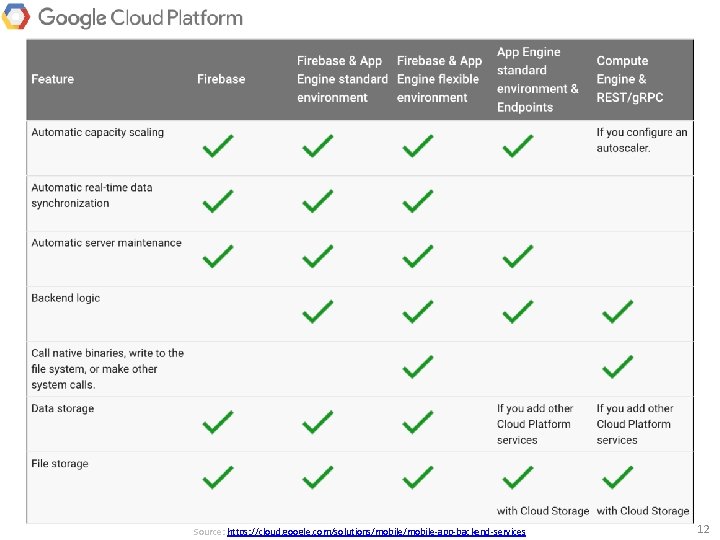Click Firebase & App Engine standard checkmark for capacity scaling
The width and height of the screenshot is (720, 540).
[318, 146]
